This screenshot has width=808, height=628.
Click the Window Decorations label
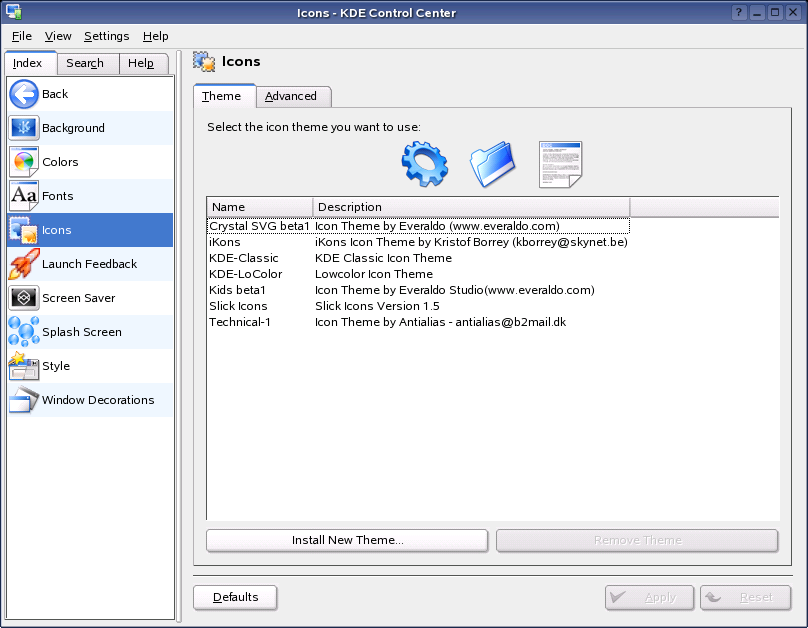click(x=98, y=400)
